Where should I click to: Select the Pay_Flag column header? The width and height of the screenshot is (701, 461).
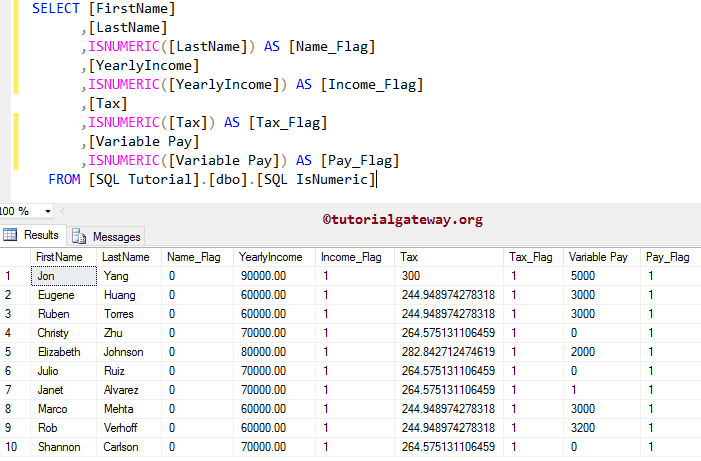tap(671, 257)
